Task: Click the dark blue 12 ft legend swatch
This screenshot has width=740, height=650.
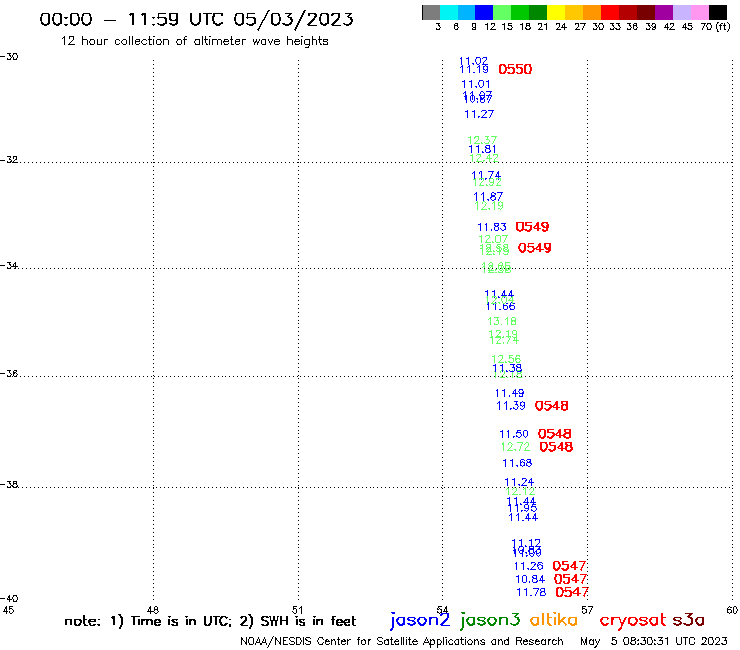Action: [484, 12]
